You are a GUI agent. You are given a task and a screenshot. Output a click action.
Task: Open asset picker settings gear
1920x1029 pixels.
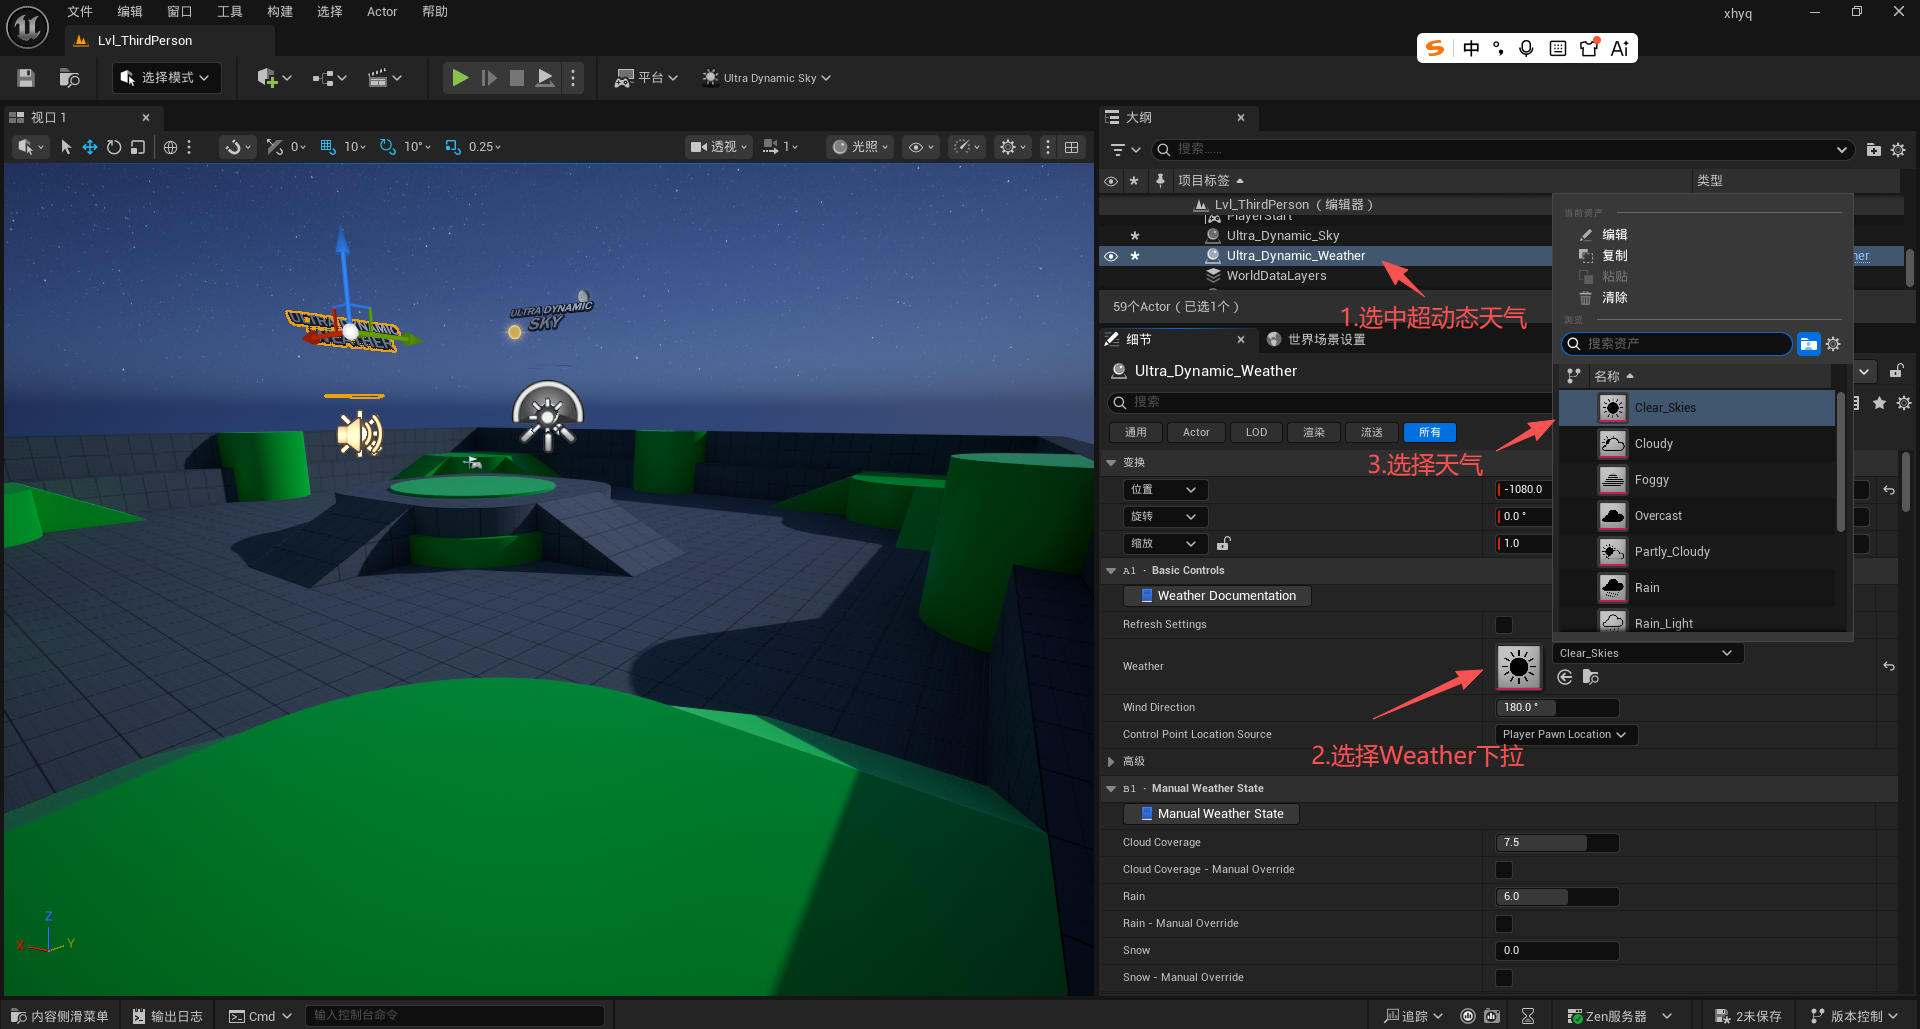(x=1833, y=344)
